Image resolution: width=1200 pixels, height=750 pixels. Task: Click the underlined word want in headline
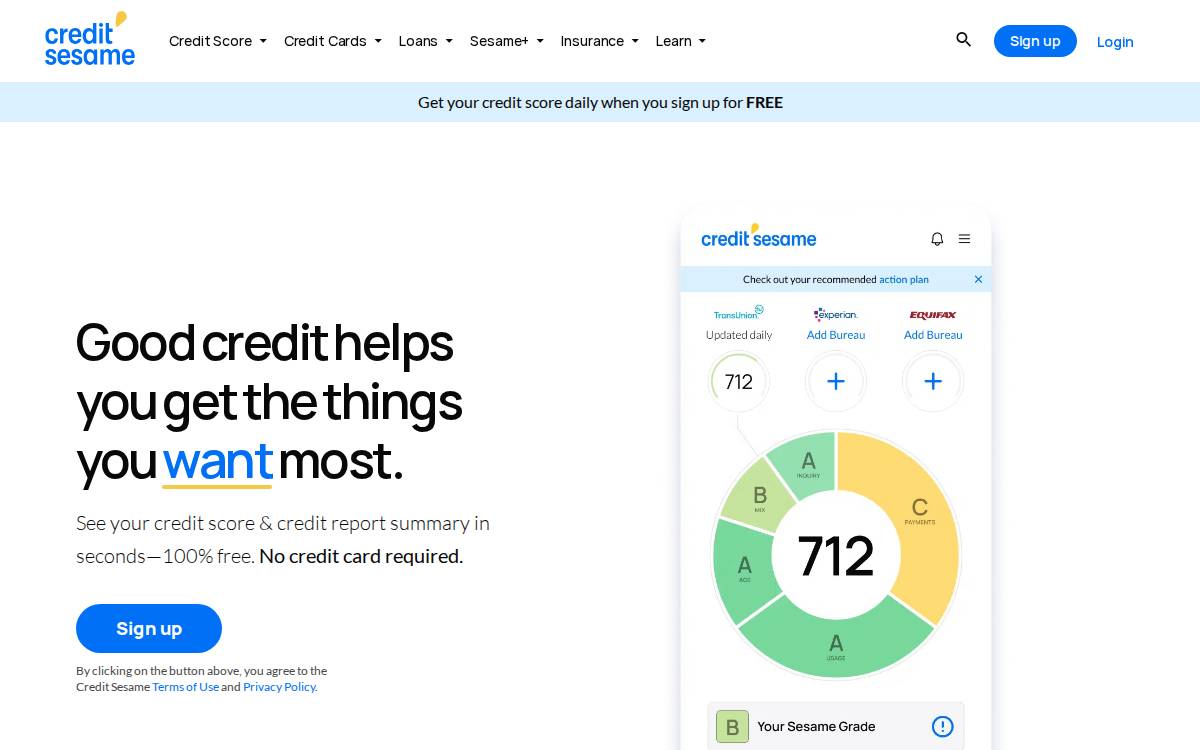pyautogui.click(x=218, y=462)
